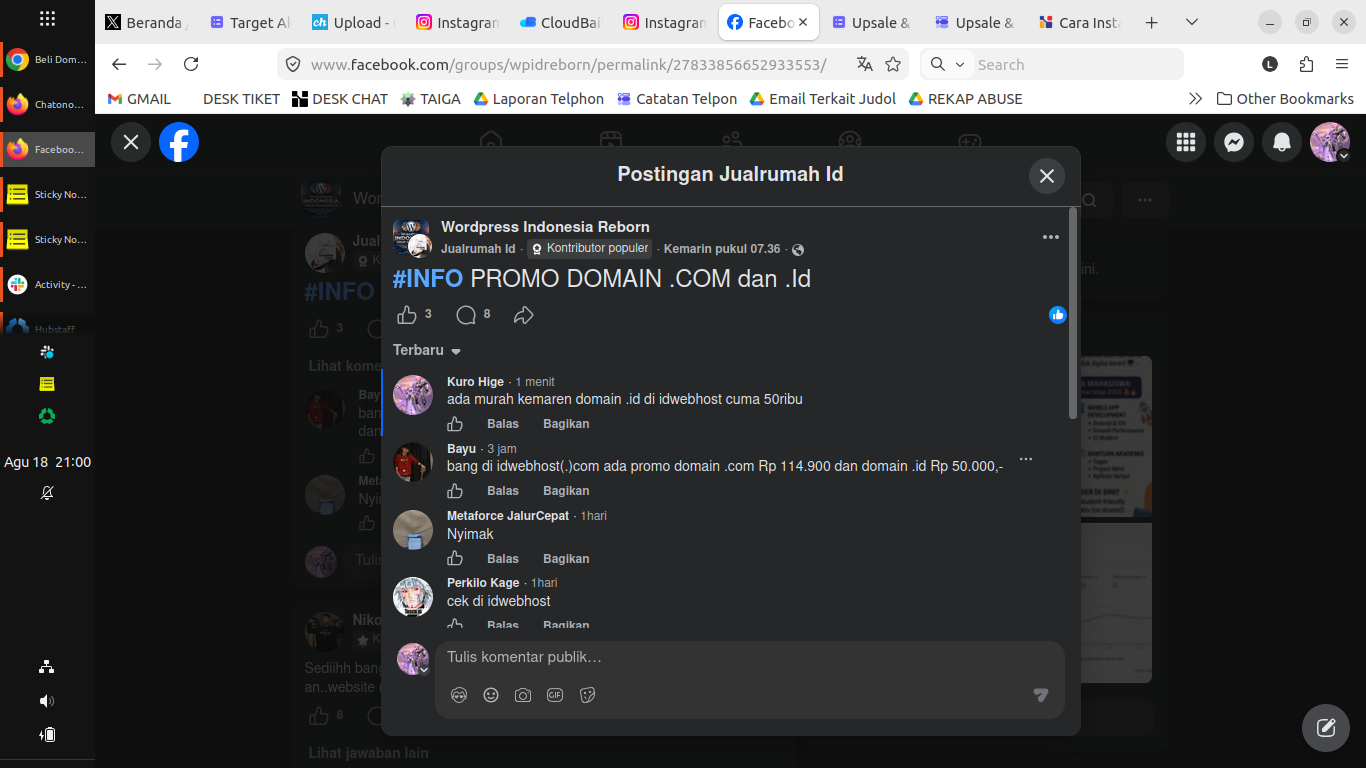Screen dimensions: 1366x768
Task: Switch to the CloudBai tab
Action: pos(559,22)
